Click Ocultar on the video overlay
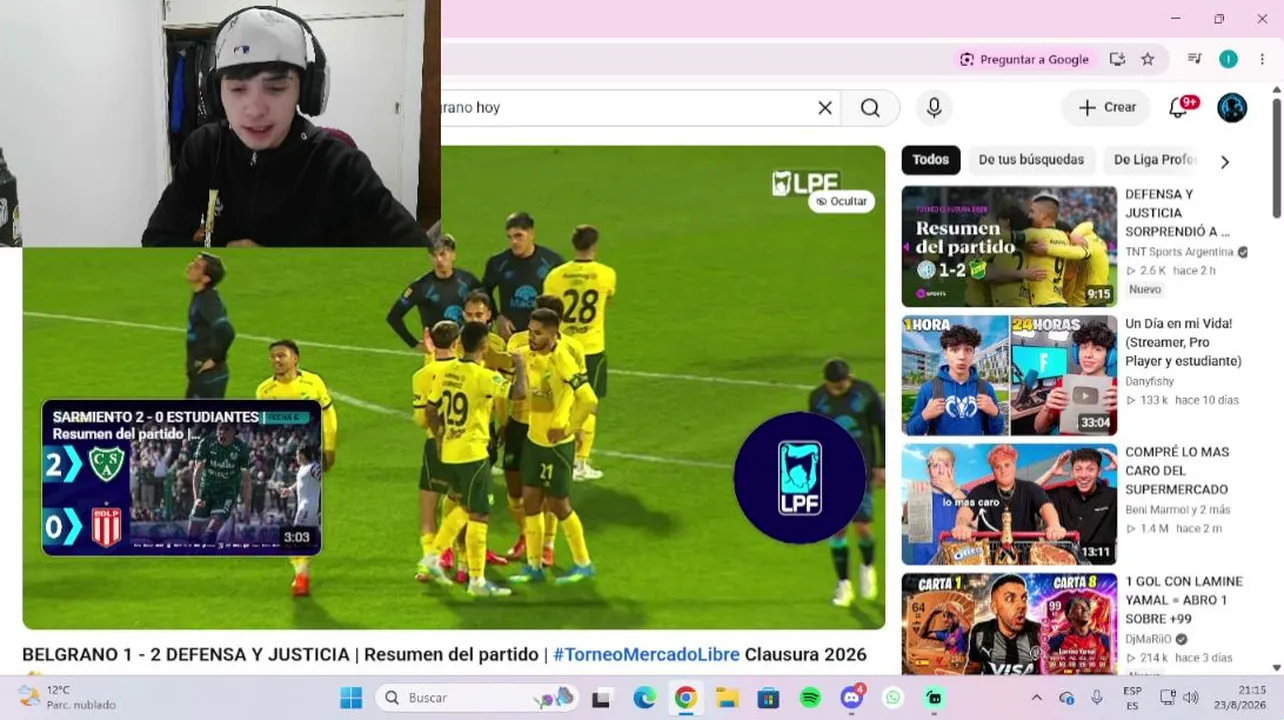The width and height of the screenshot is (1284, 720). click(x=841, y=202)
